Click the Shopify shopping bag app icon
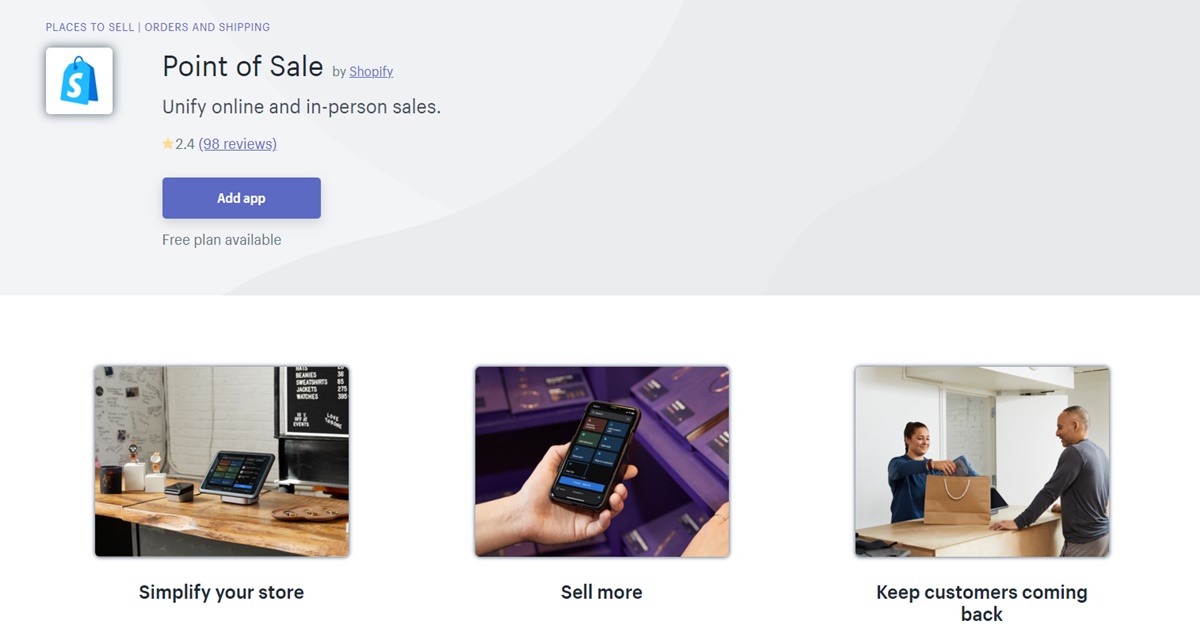Screen dimensions: 1200x624 pyautogui.click(x=79, y=81)
